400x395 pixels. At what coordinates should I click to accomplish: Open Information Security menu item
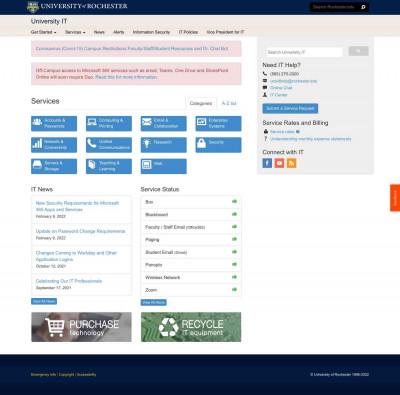[x=151, y=32]
